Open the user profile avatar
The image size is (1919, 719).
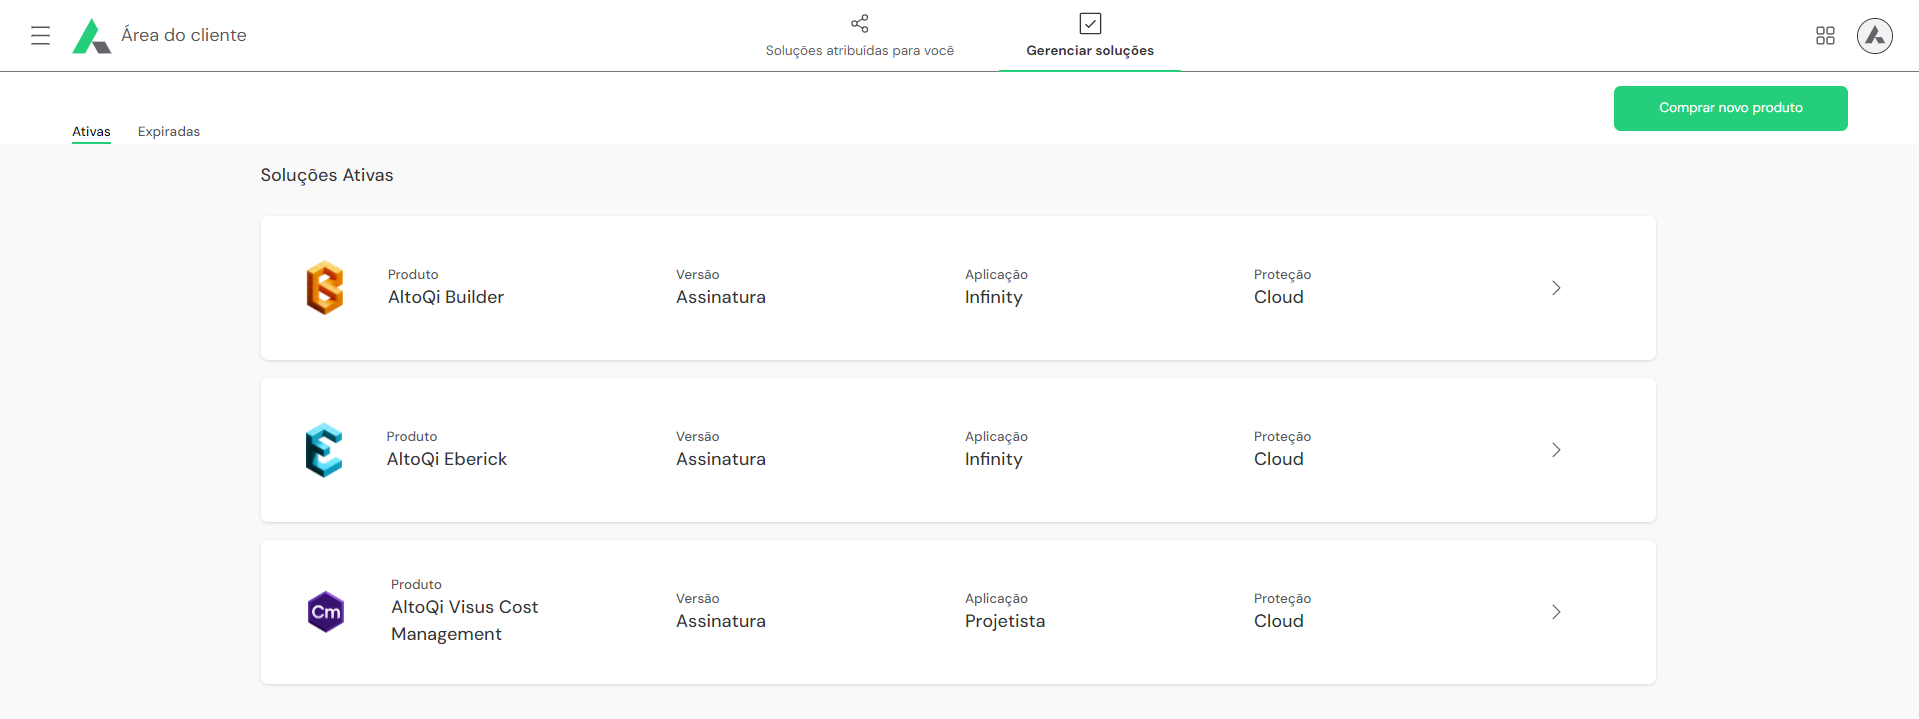1875,36
